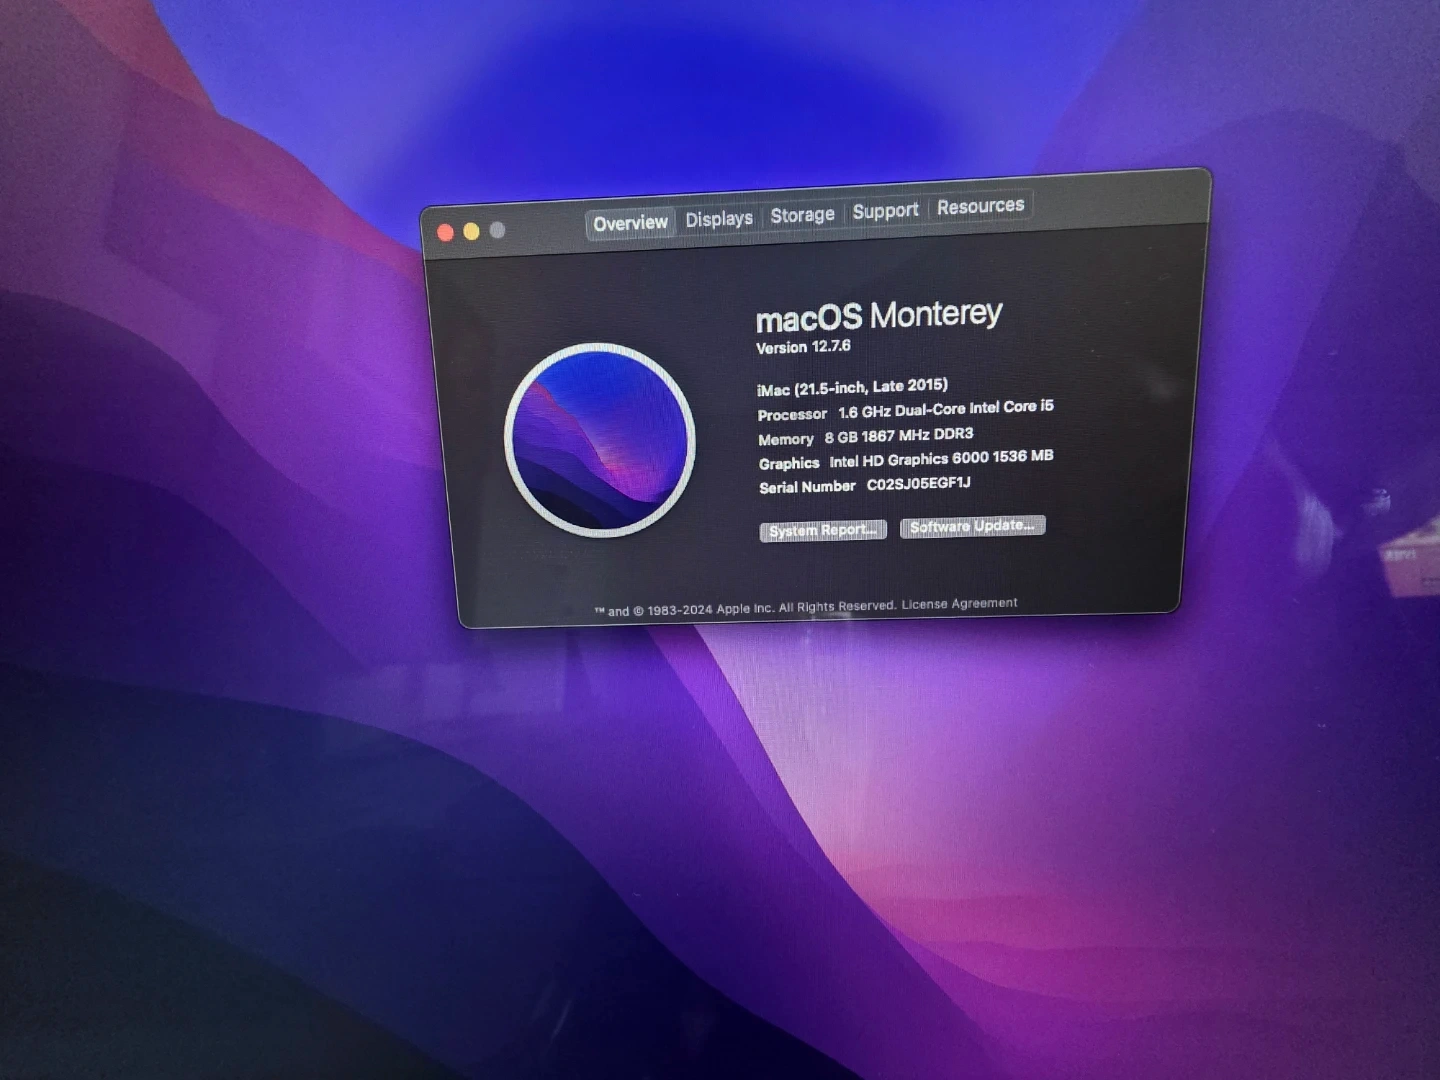Click the 1.6 GHz Dual-Core processor line
1440x1080 pixels.
tap(945, 409)
